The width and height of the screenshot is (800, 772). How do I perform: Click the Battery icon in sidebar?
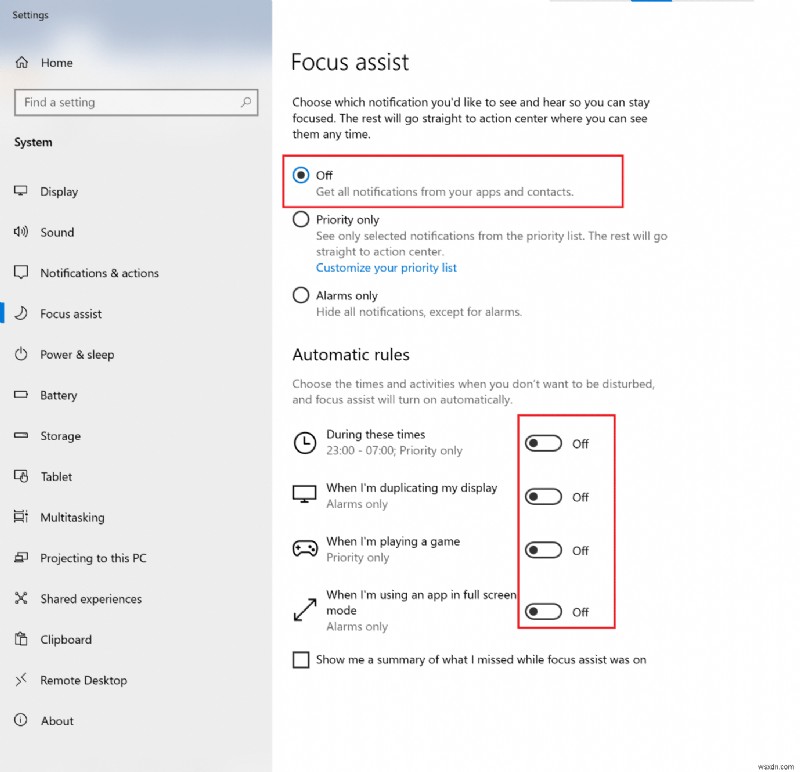[x=21, y=395]
